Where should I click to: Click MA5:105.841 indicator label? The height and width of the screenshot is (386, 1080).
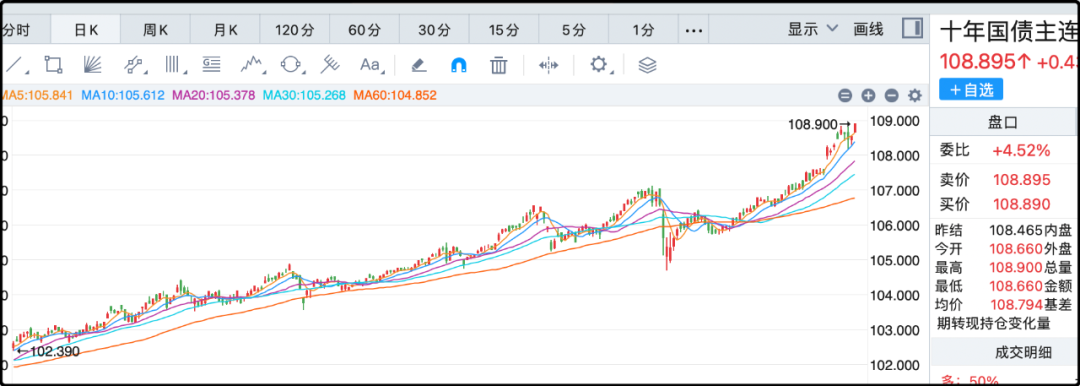point(37,95)
